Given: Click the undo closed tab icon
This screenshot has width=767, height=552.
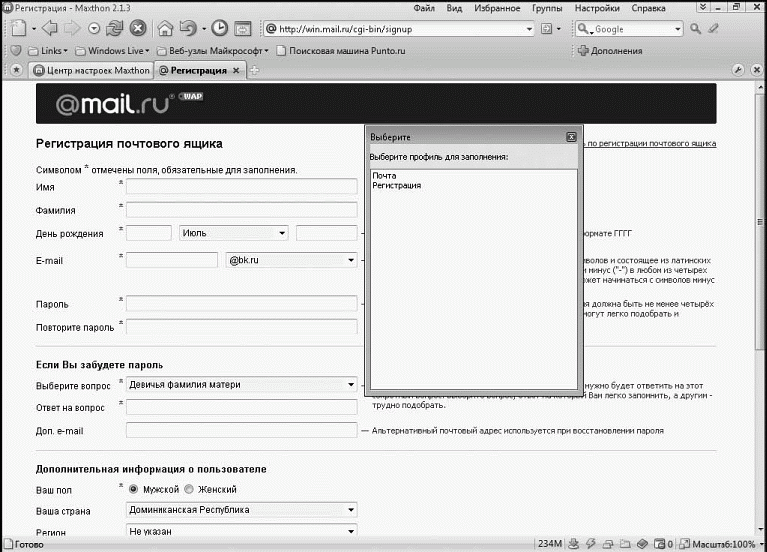Looking at the screenshot, I should tap(188, 29).
